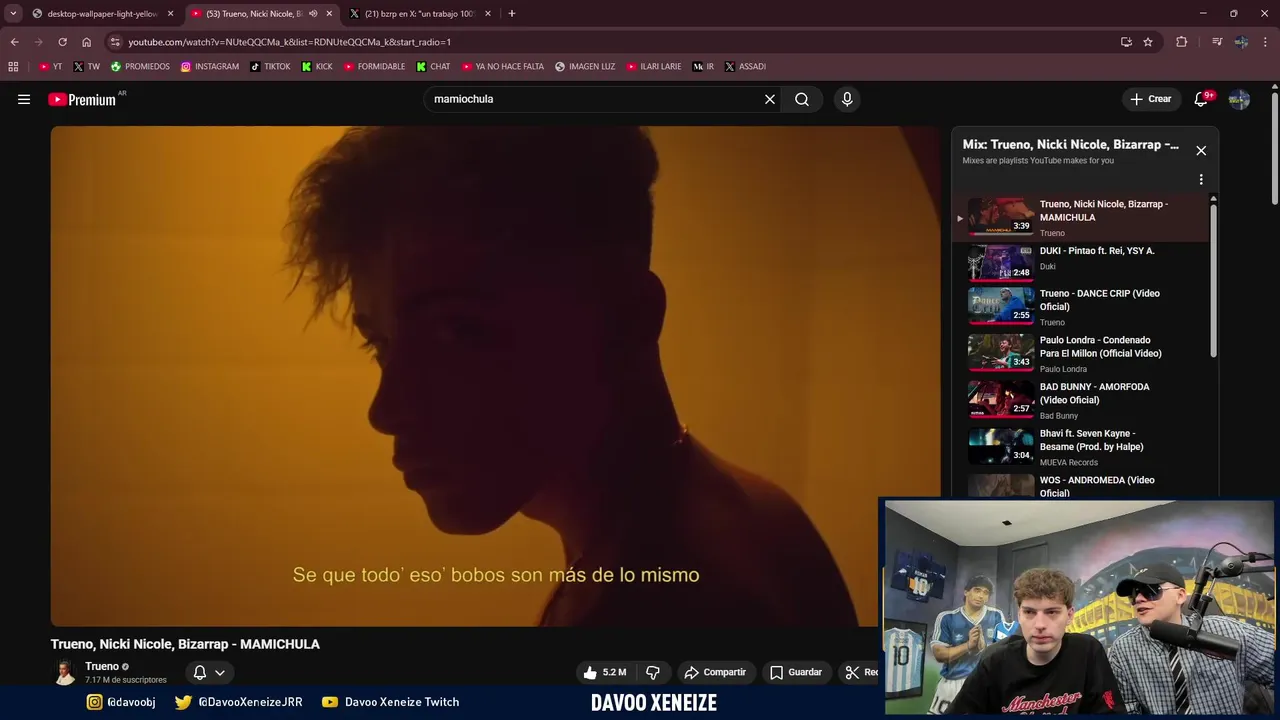The image size is (1280, 720).
Task: Open the YT bookmark
Action: point(50,67)
